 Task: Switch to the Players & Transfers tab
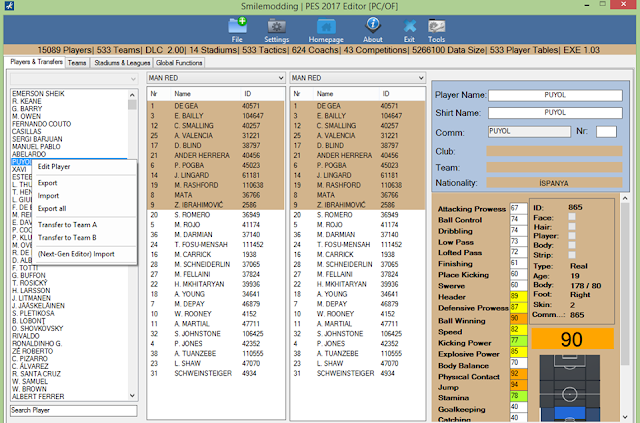point(36,62)
